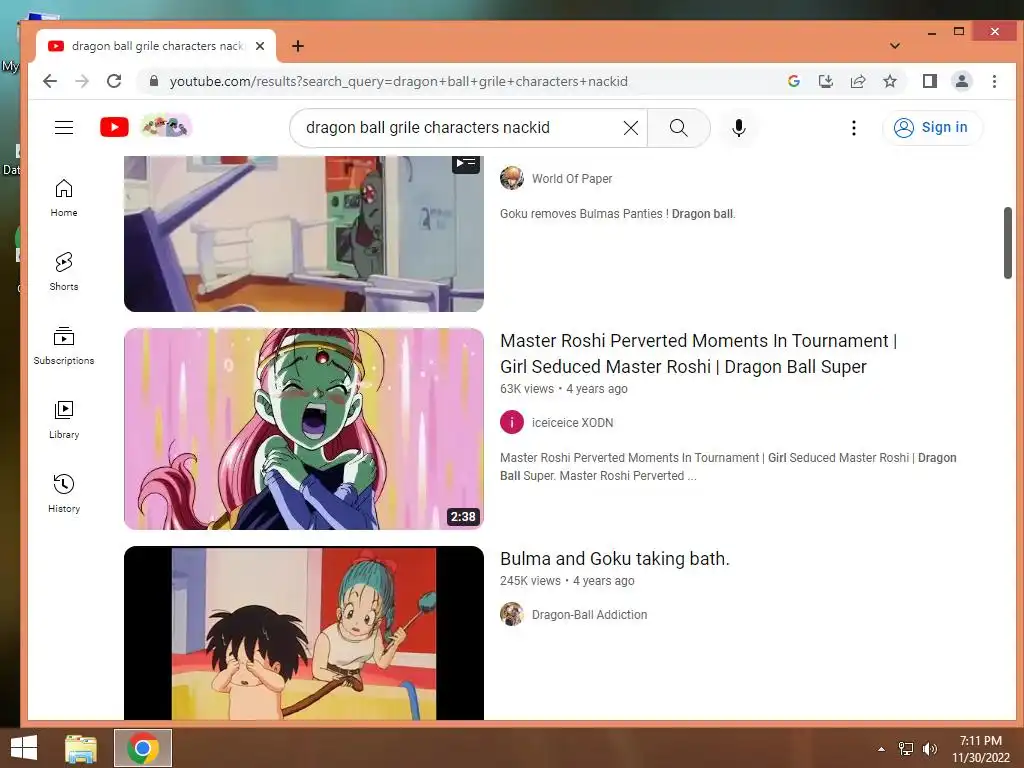Open the iceiceice XODN channel avatar

click(512, 423)
